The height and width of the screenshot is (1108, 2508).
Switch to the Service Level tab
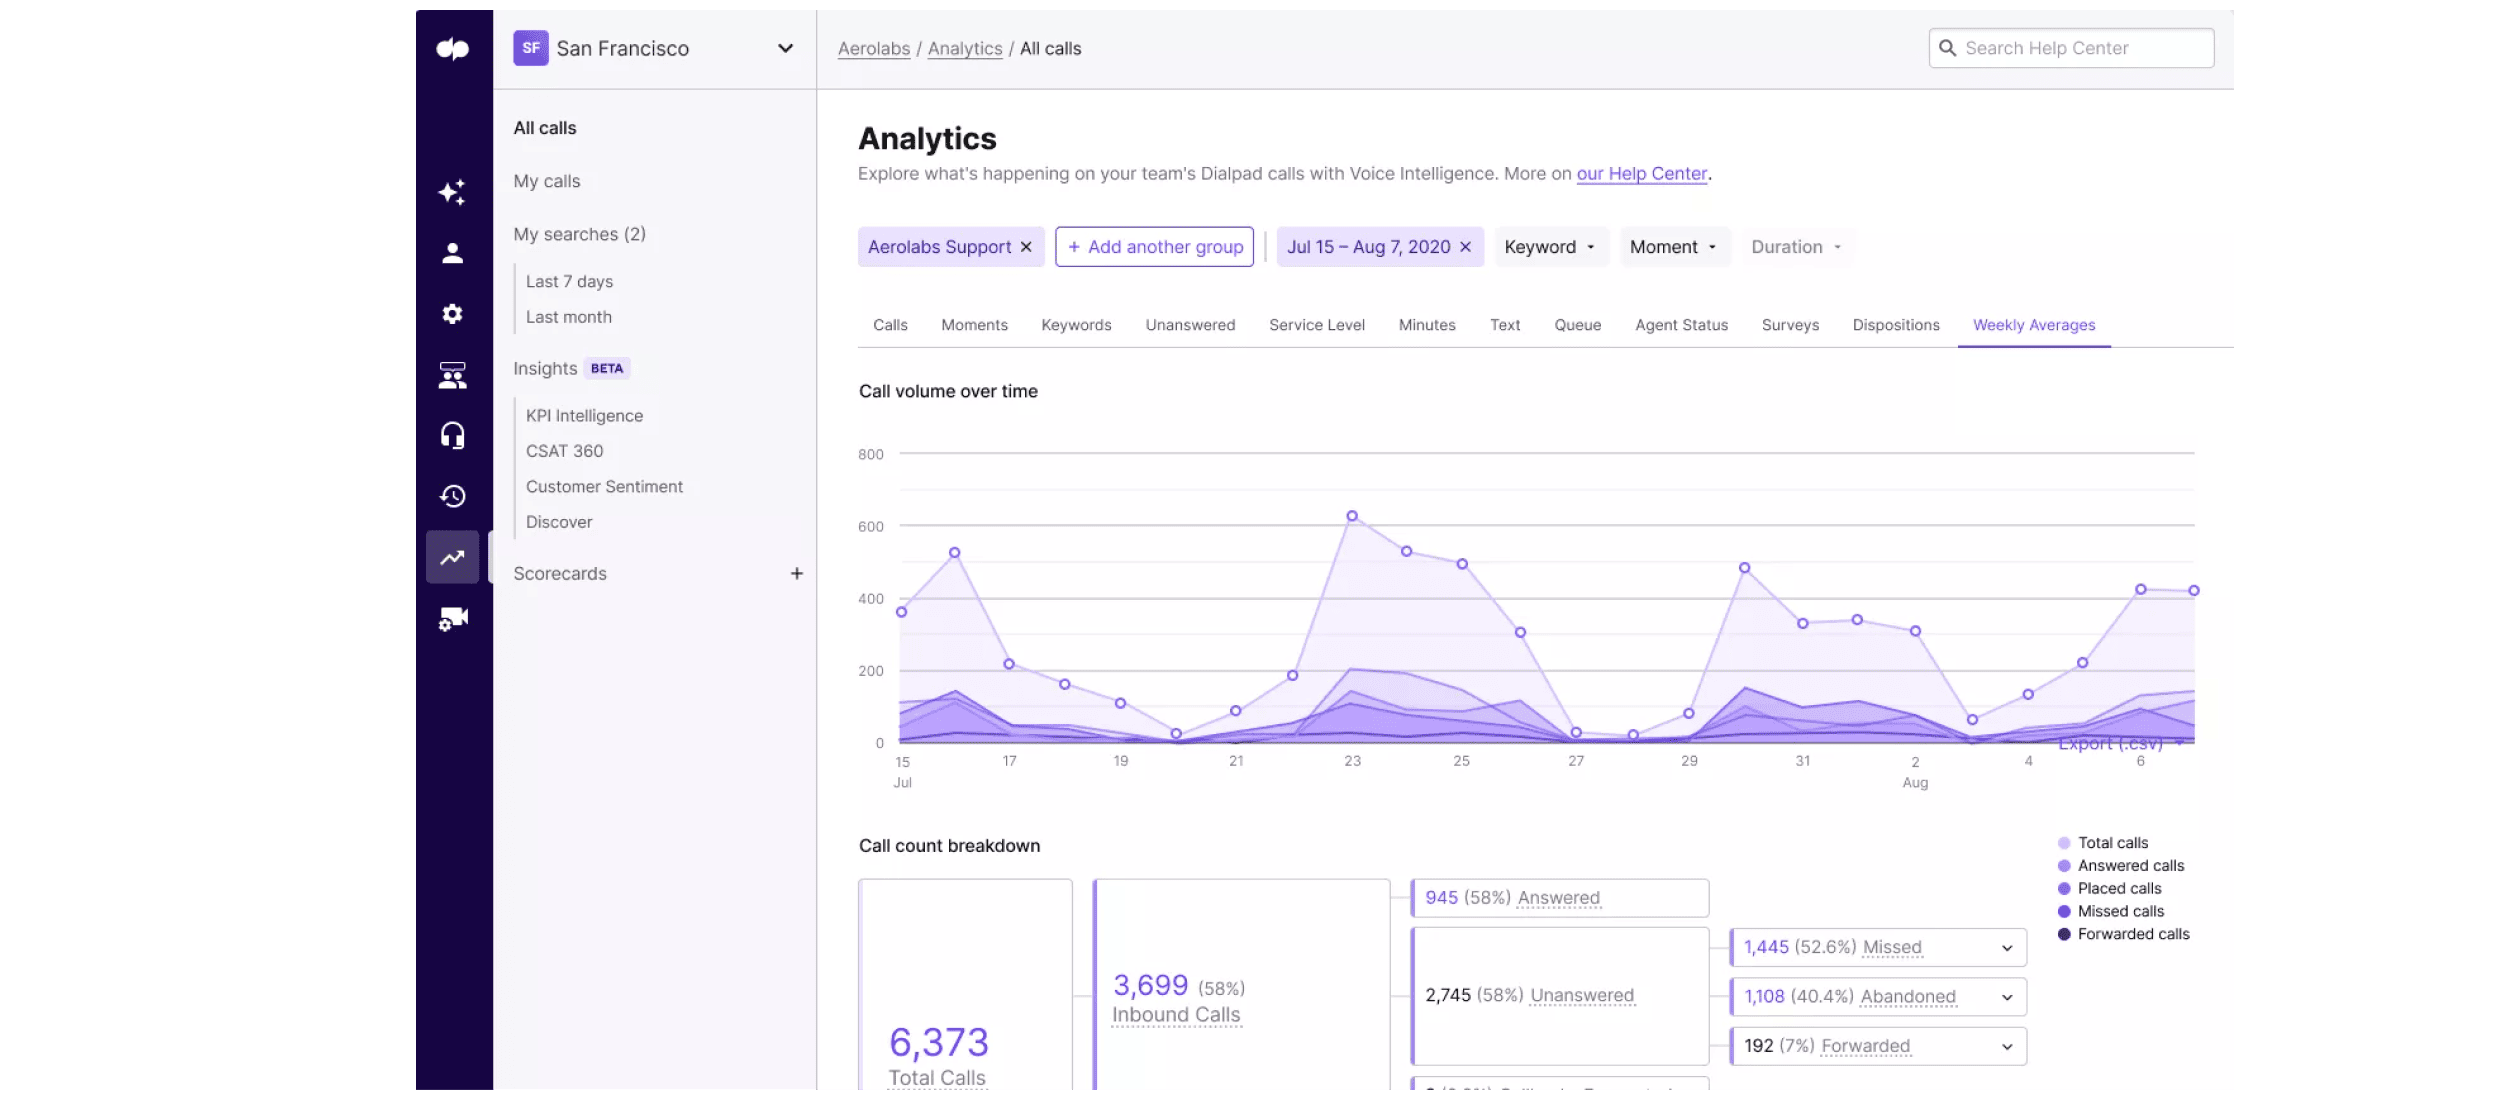[x=1316, y=325]
